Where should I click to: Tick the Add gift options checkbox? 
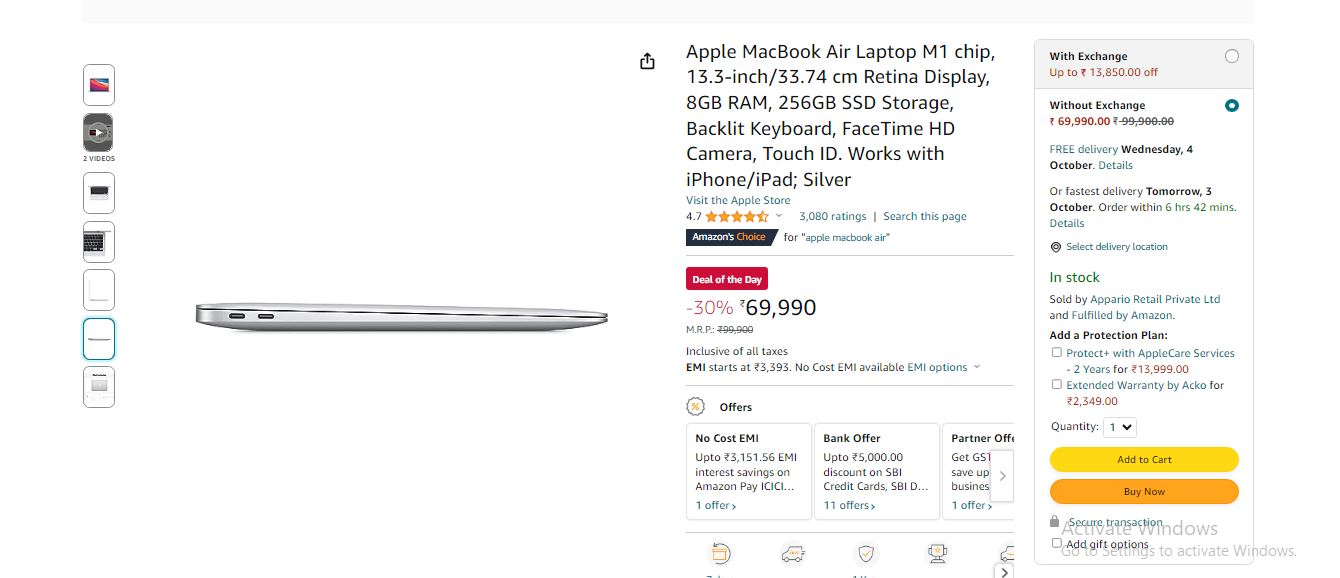click(1057, 543)
